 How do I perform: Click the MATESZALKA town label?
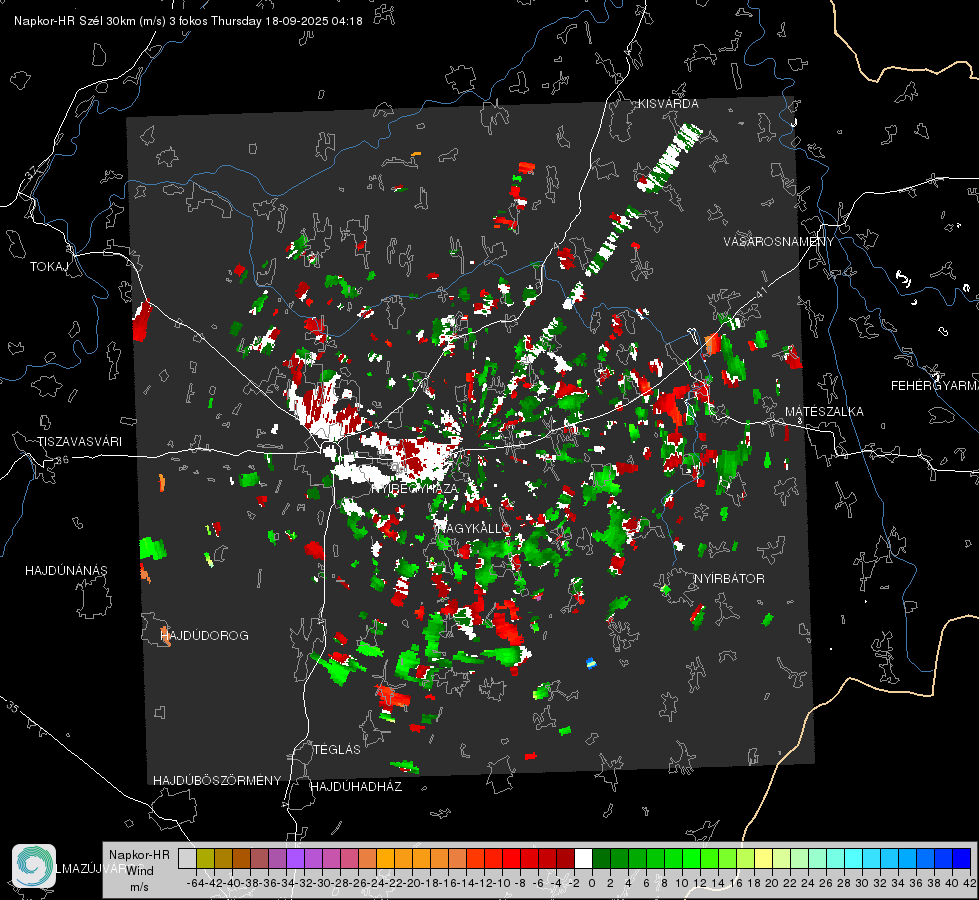coord(824,411)
